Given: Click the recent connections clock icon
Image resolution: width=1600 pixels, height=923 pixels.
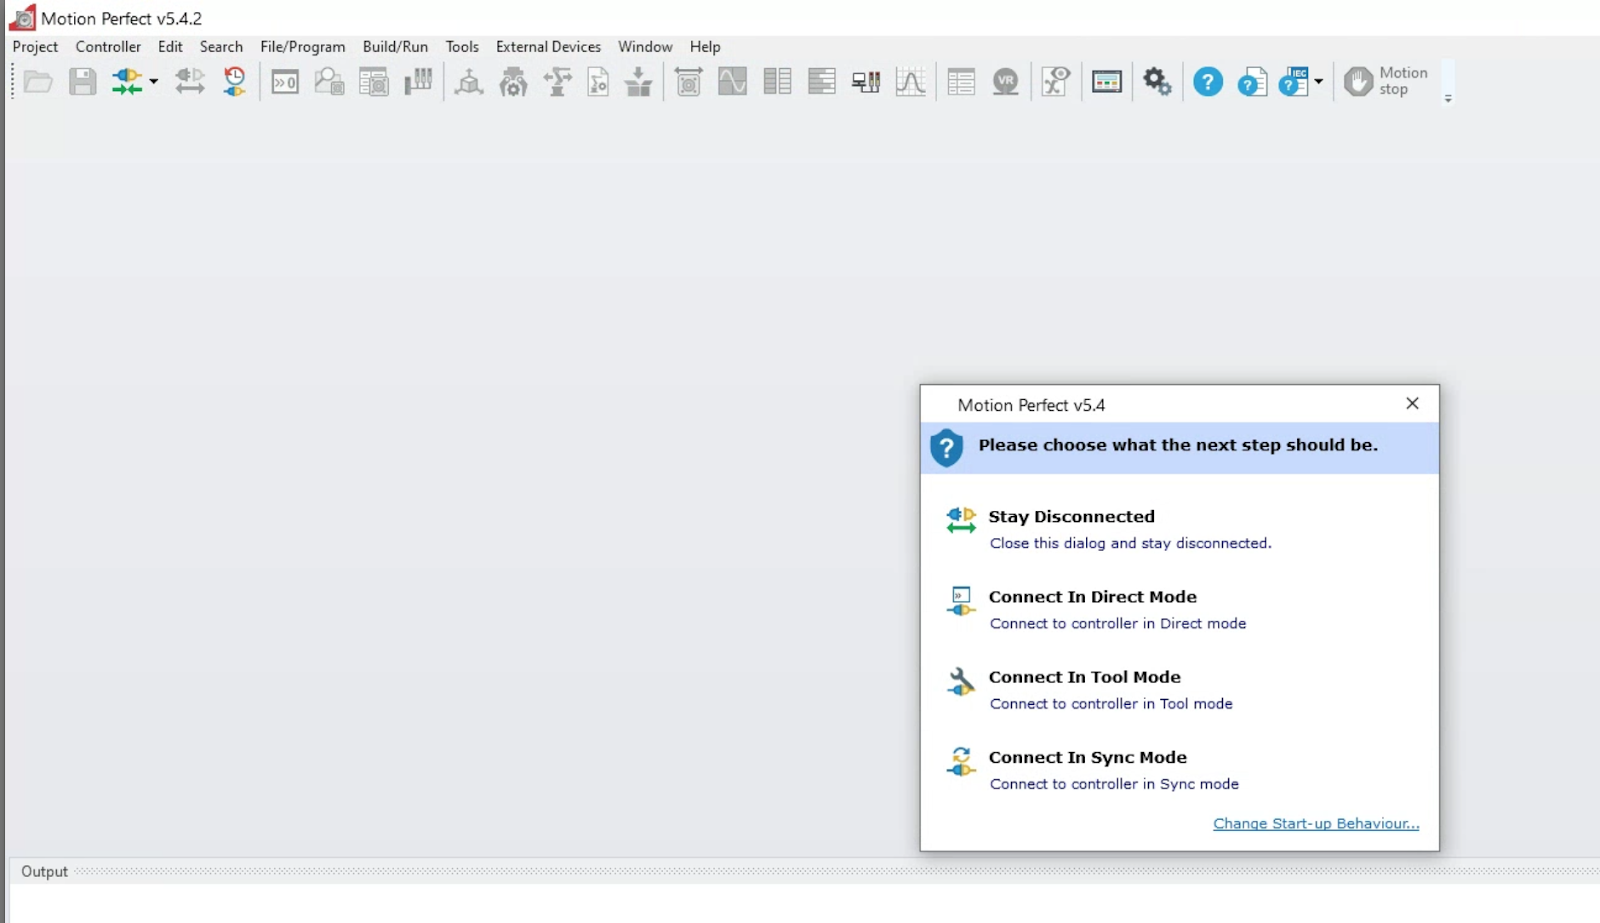Looking at the screenshot, I should click(x=235, y=82).
